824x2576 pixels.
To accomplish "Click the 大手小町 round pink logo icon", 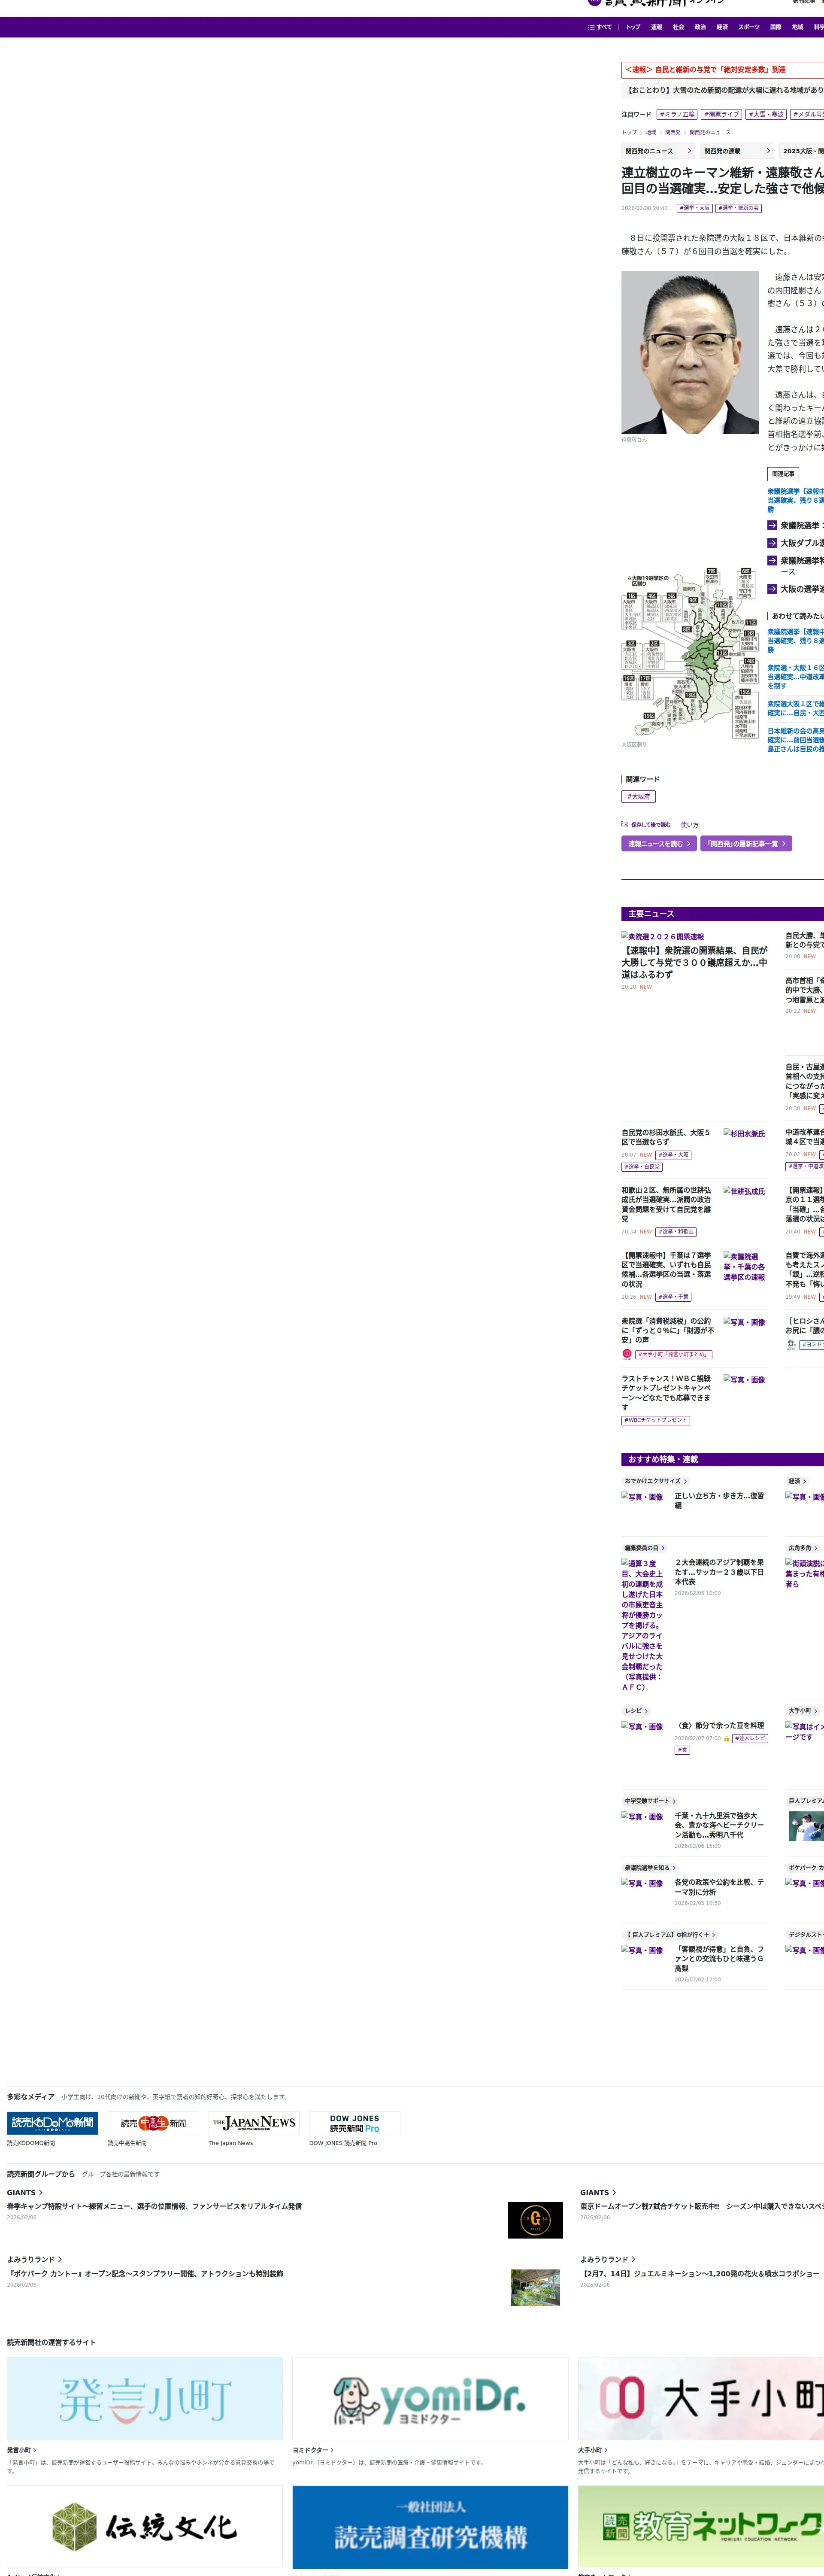I will pyautogui.click(x=627, y=1354).
